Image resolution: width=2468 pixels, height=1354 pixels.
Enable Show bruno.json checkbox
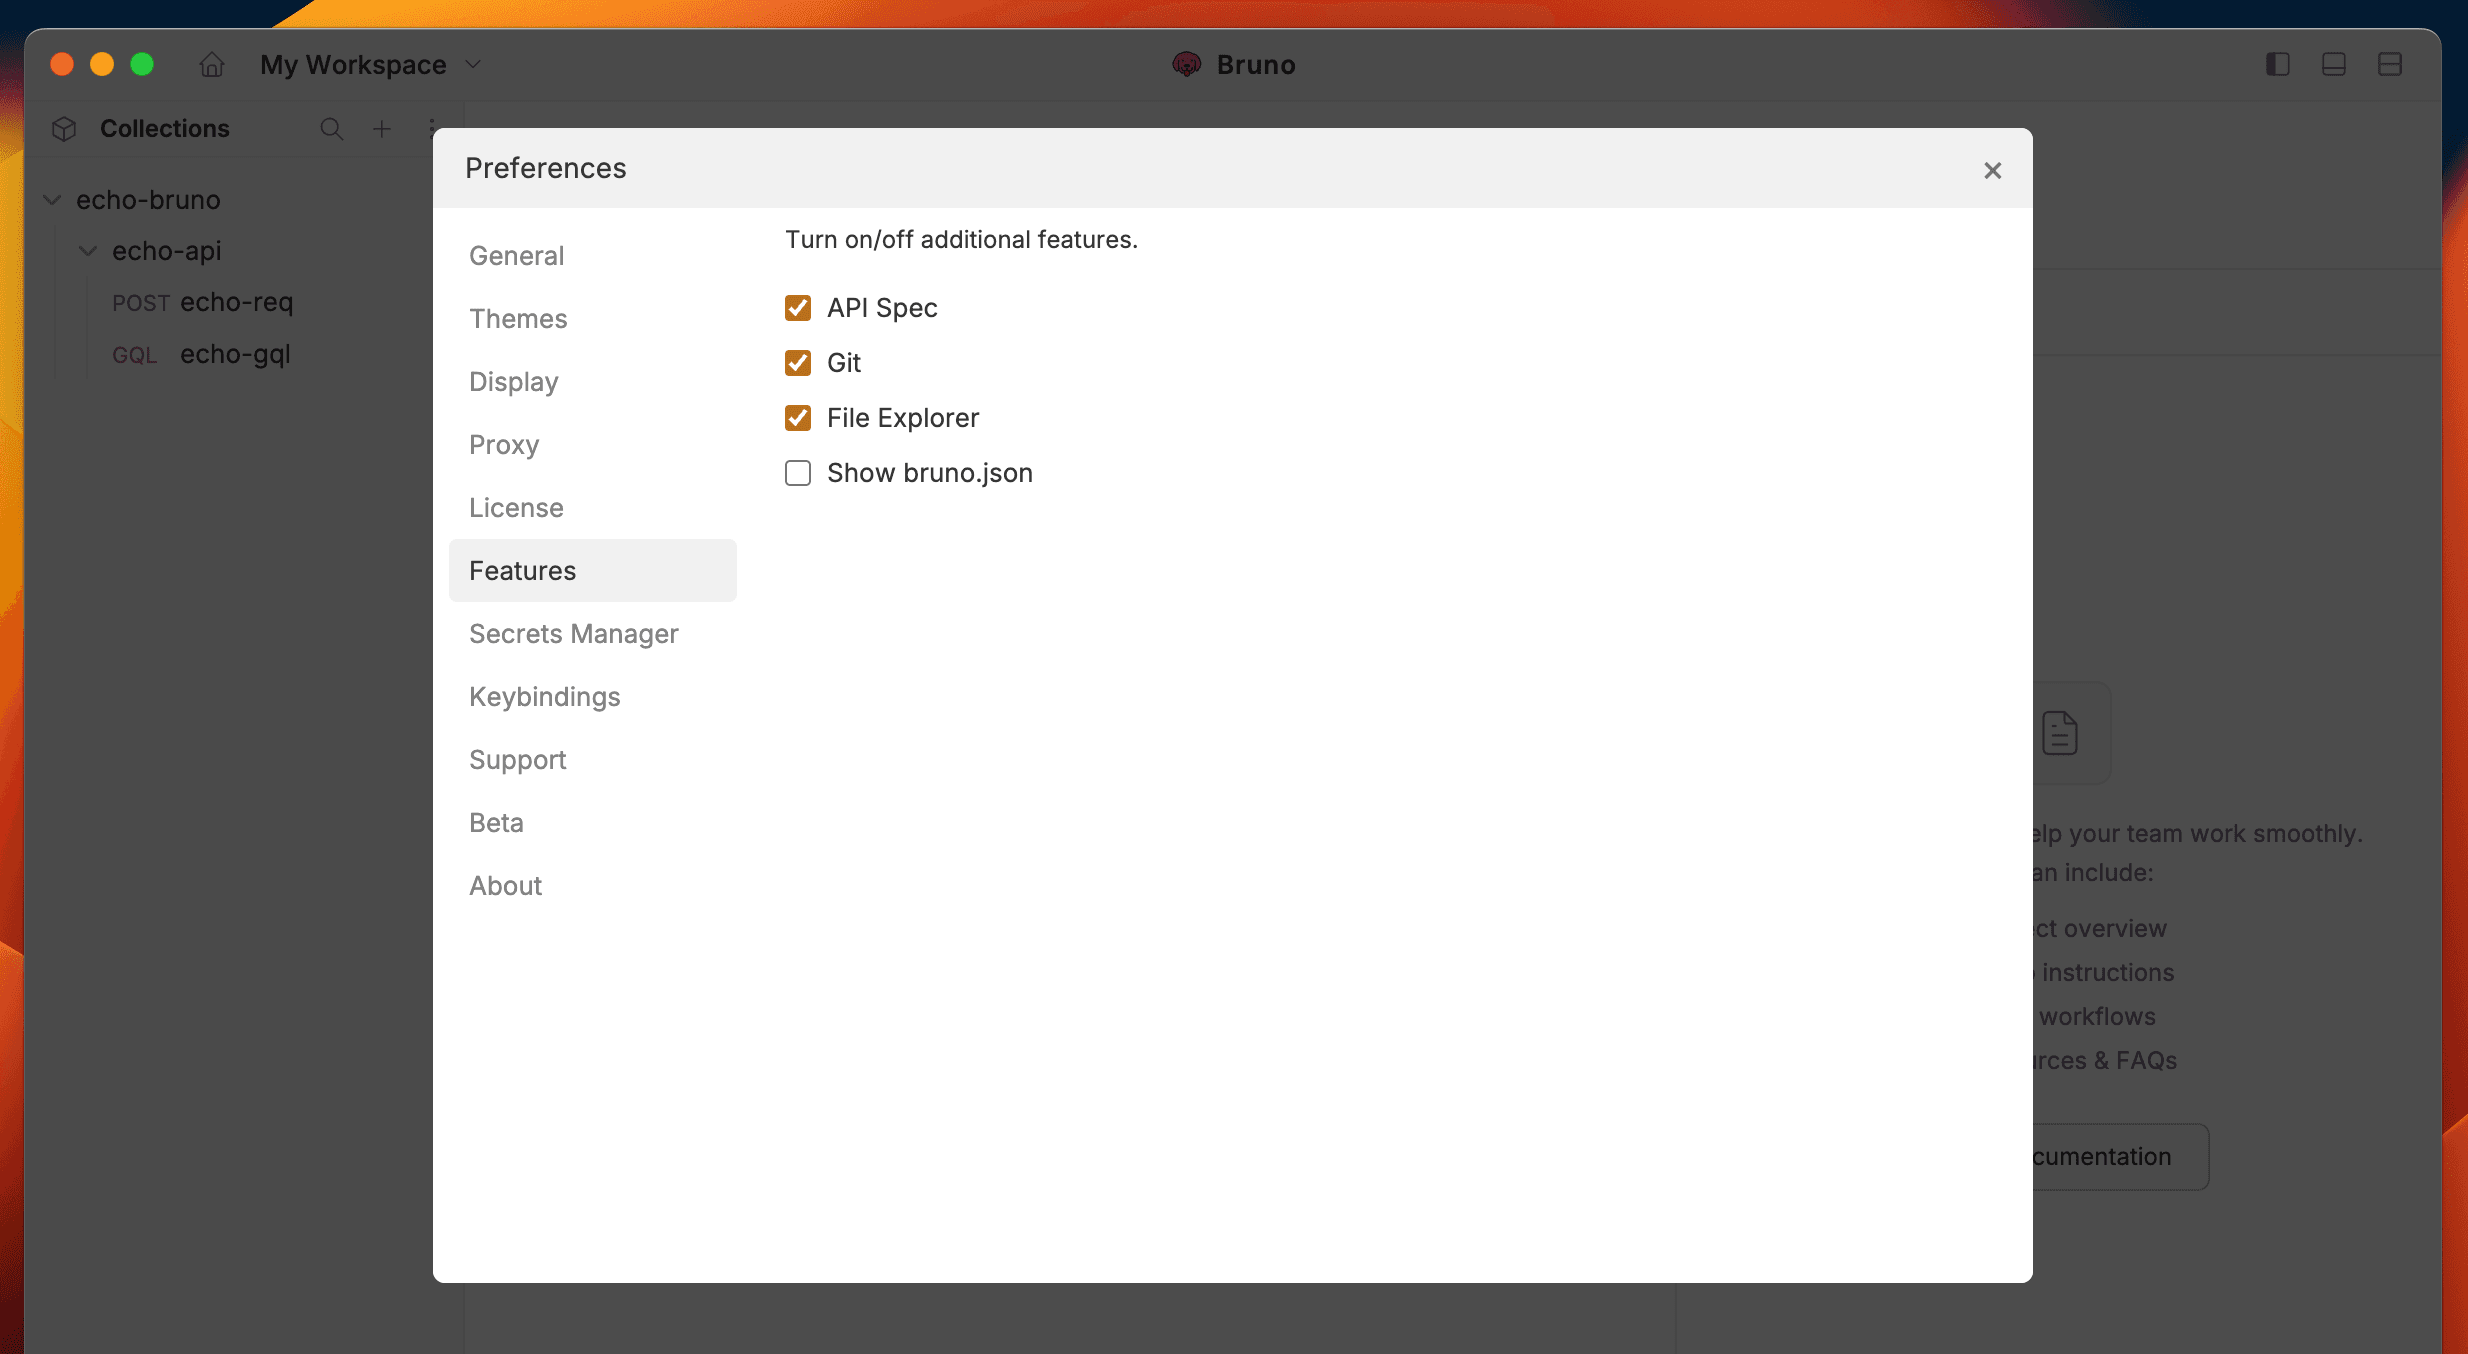(x=798, y=473)
